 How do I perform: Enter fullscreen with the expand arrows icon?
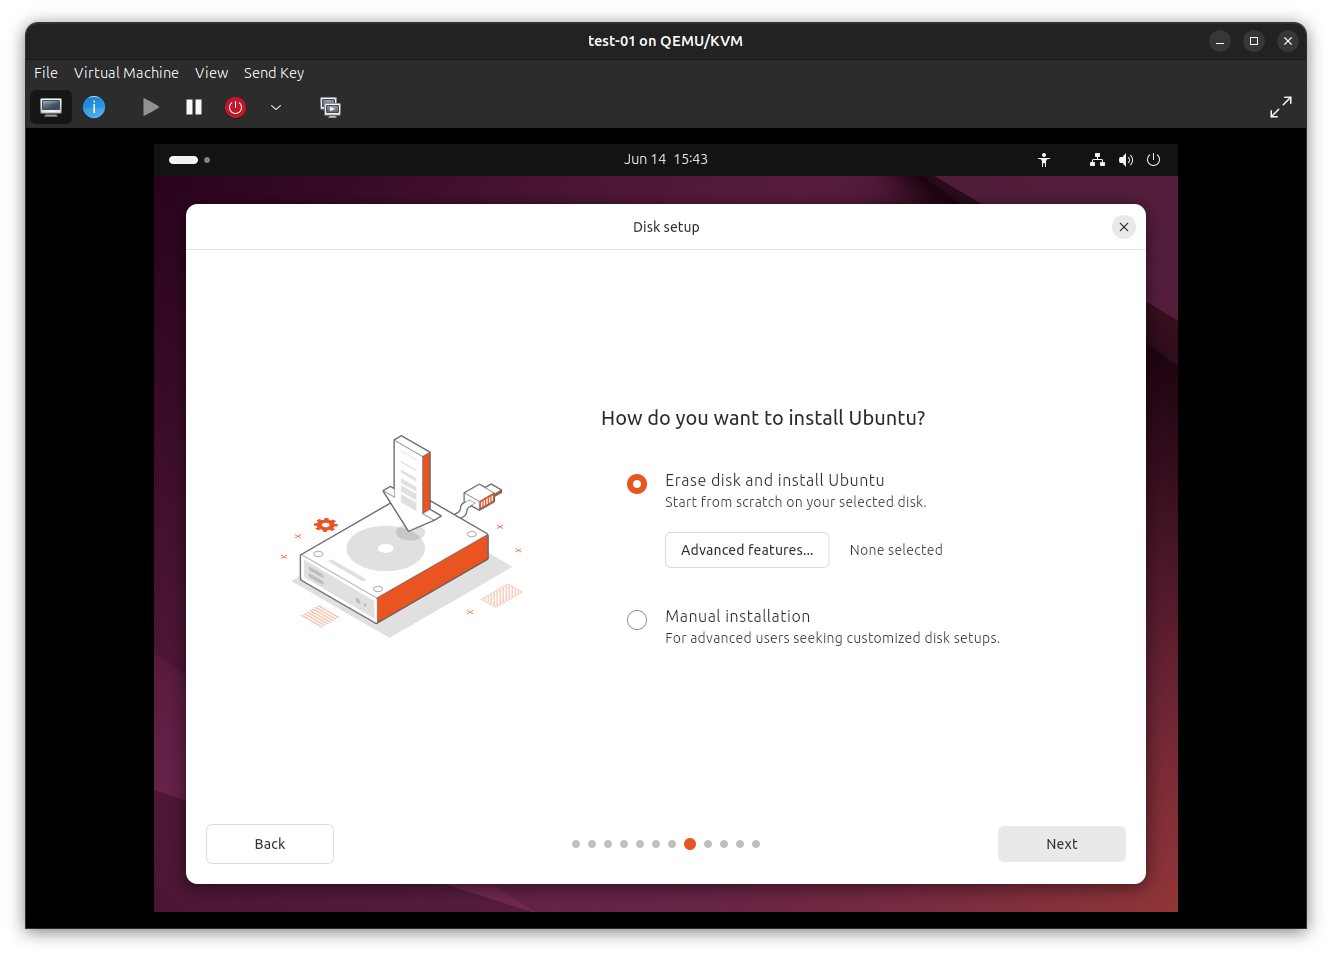click(x=1281, y=106)
